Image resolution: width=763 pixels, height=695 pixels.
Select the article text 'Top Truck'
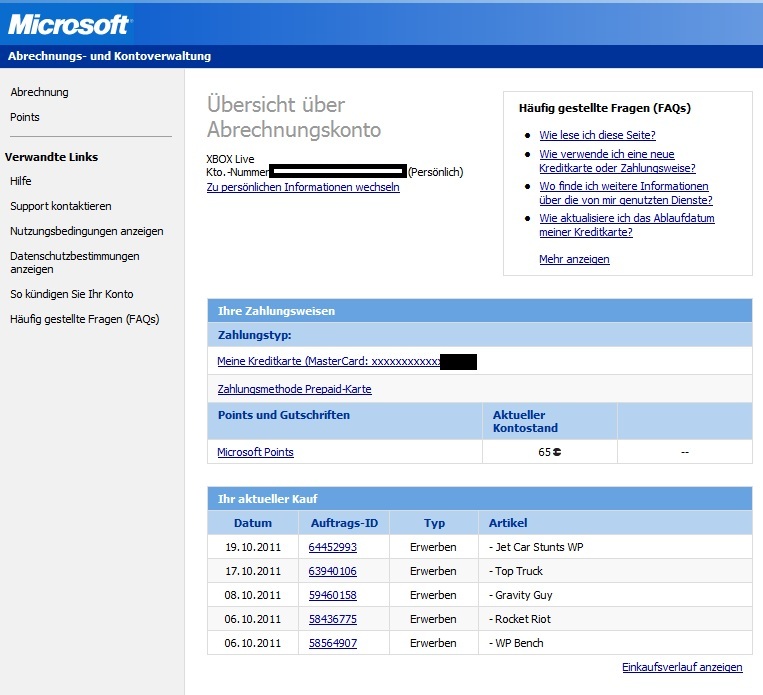pyautogui.click(x=519, y=571)
